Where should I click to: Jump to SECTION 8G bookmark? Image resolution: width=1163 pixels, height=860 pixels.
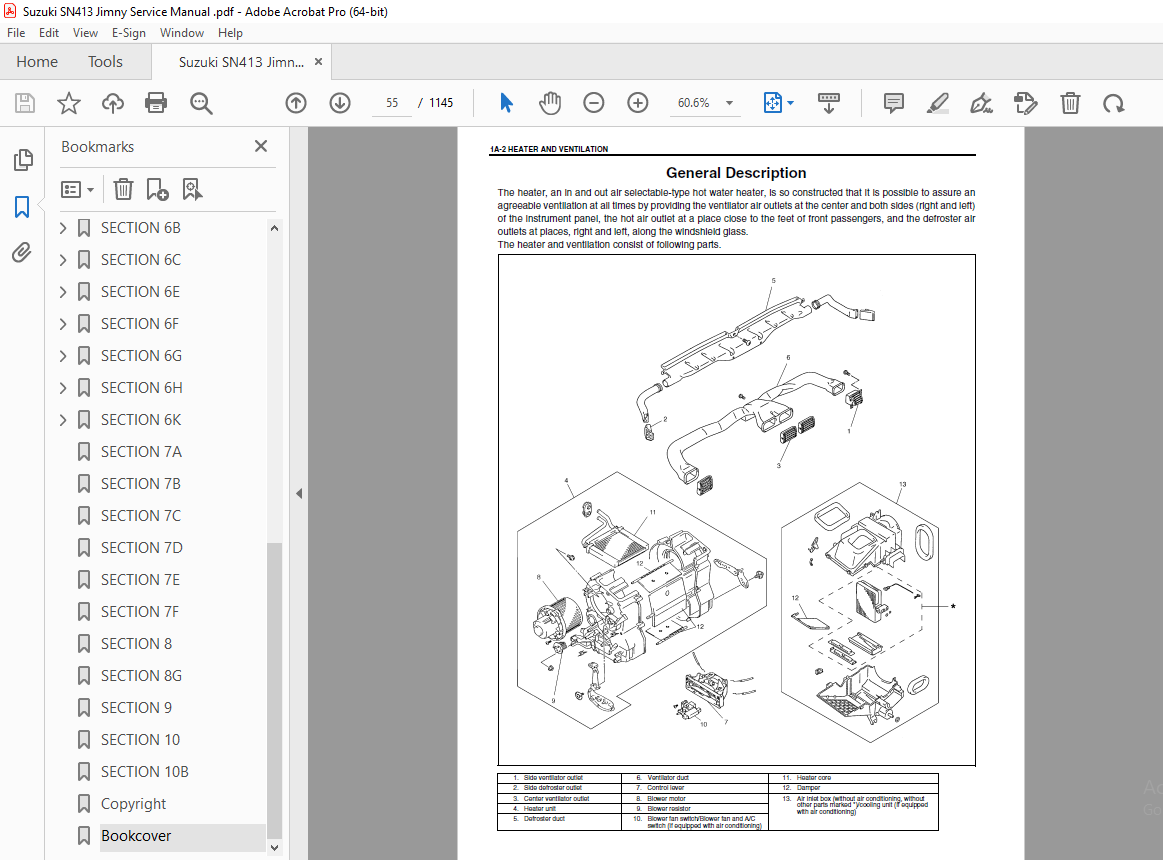[142, 676]
